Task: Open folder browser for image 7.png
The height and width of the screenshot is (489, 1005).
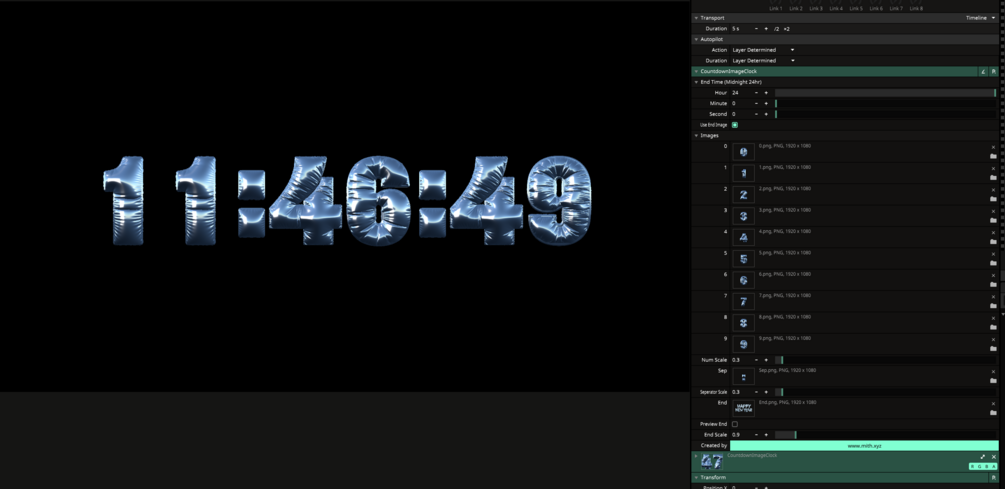Action: (993, 306)
